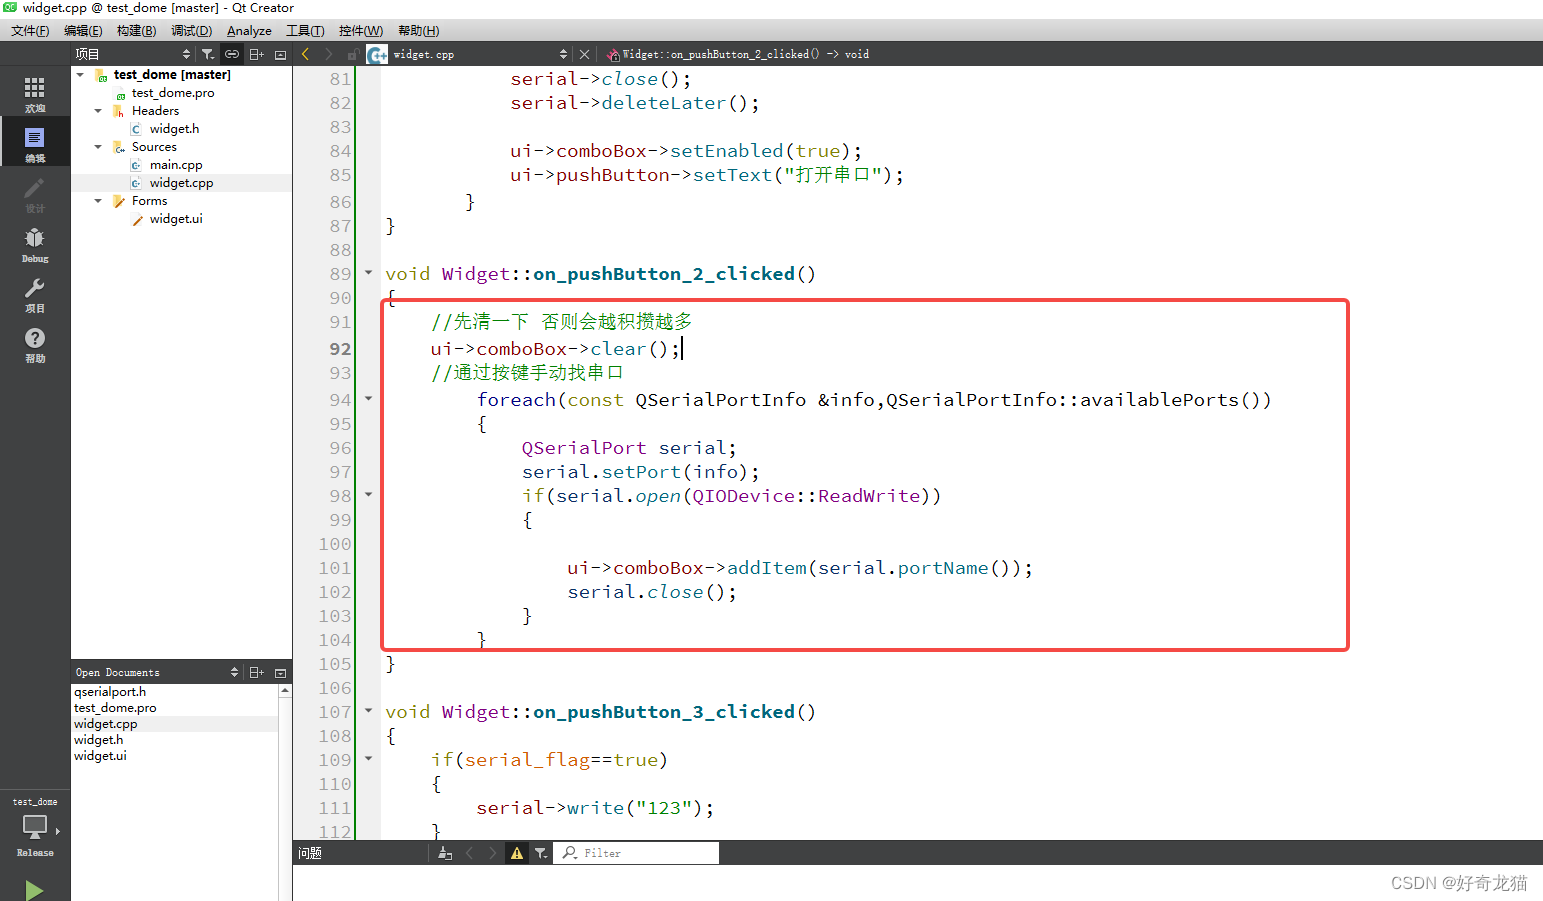Screen dimensions: 1543x901
Task: Open the 工具(T) menu
Action: point(305,31)
